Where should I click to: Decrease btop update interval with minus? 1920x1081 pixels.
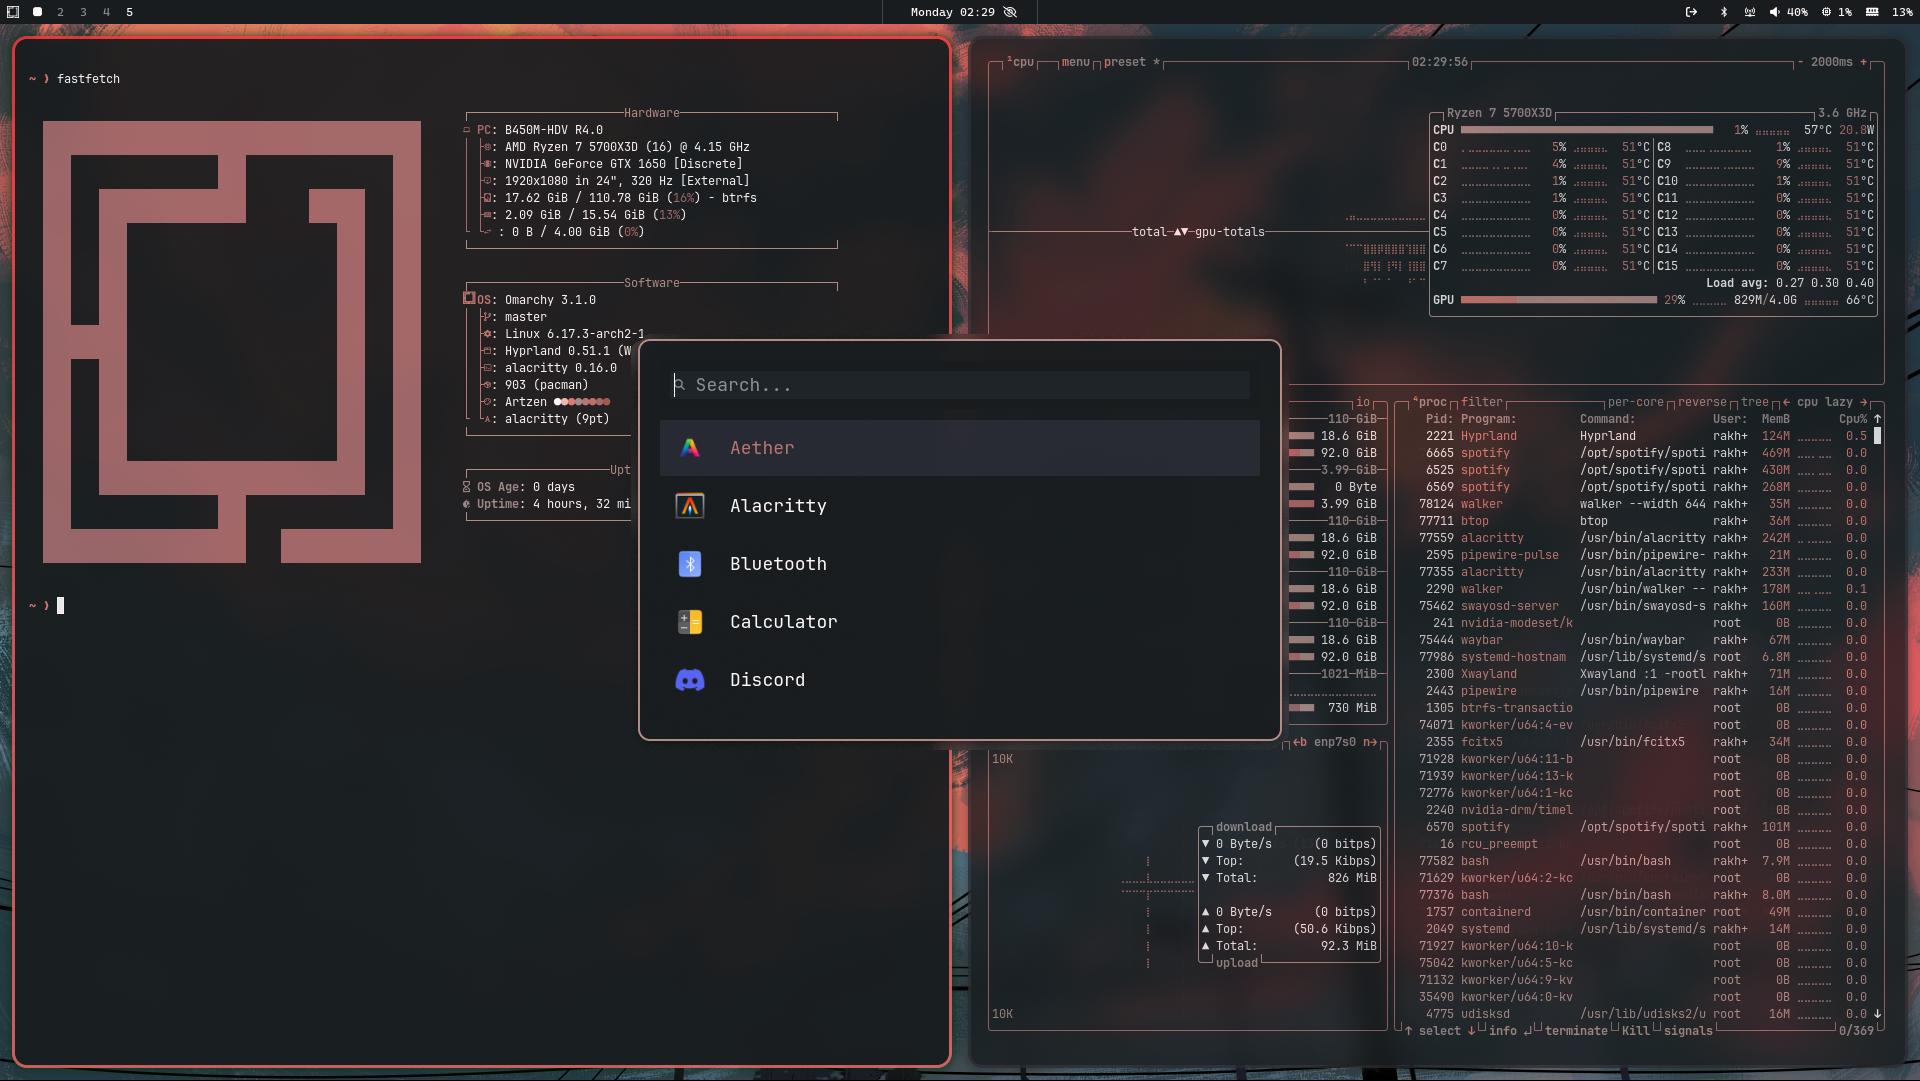pos(1800,62)
